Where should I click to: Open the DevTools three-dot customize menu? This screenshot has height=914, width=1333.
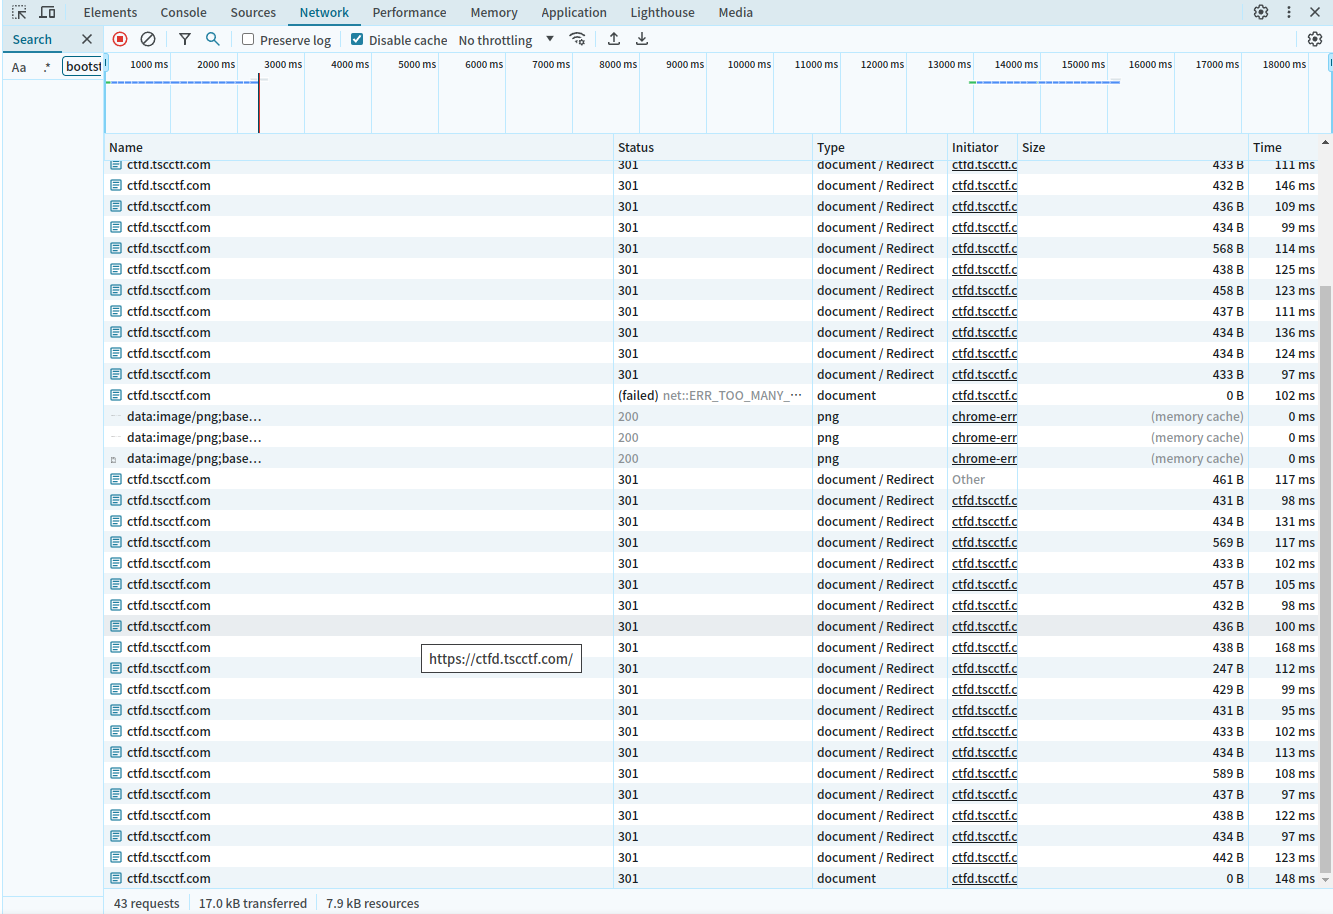[1289, 13]
